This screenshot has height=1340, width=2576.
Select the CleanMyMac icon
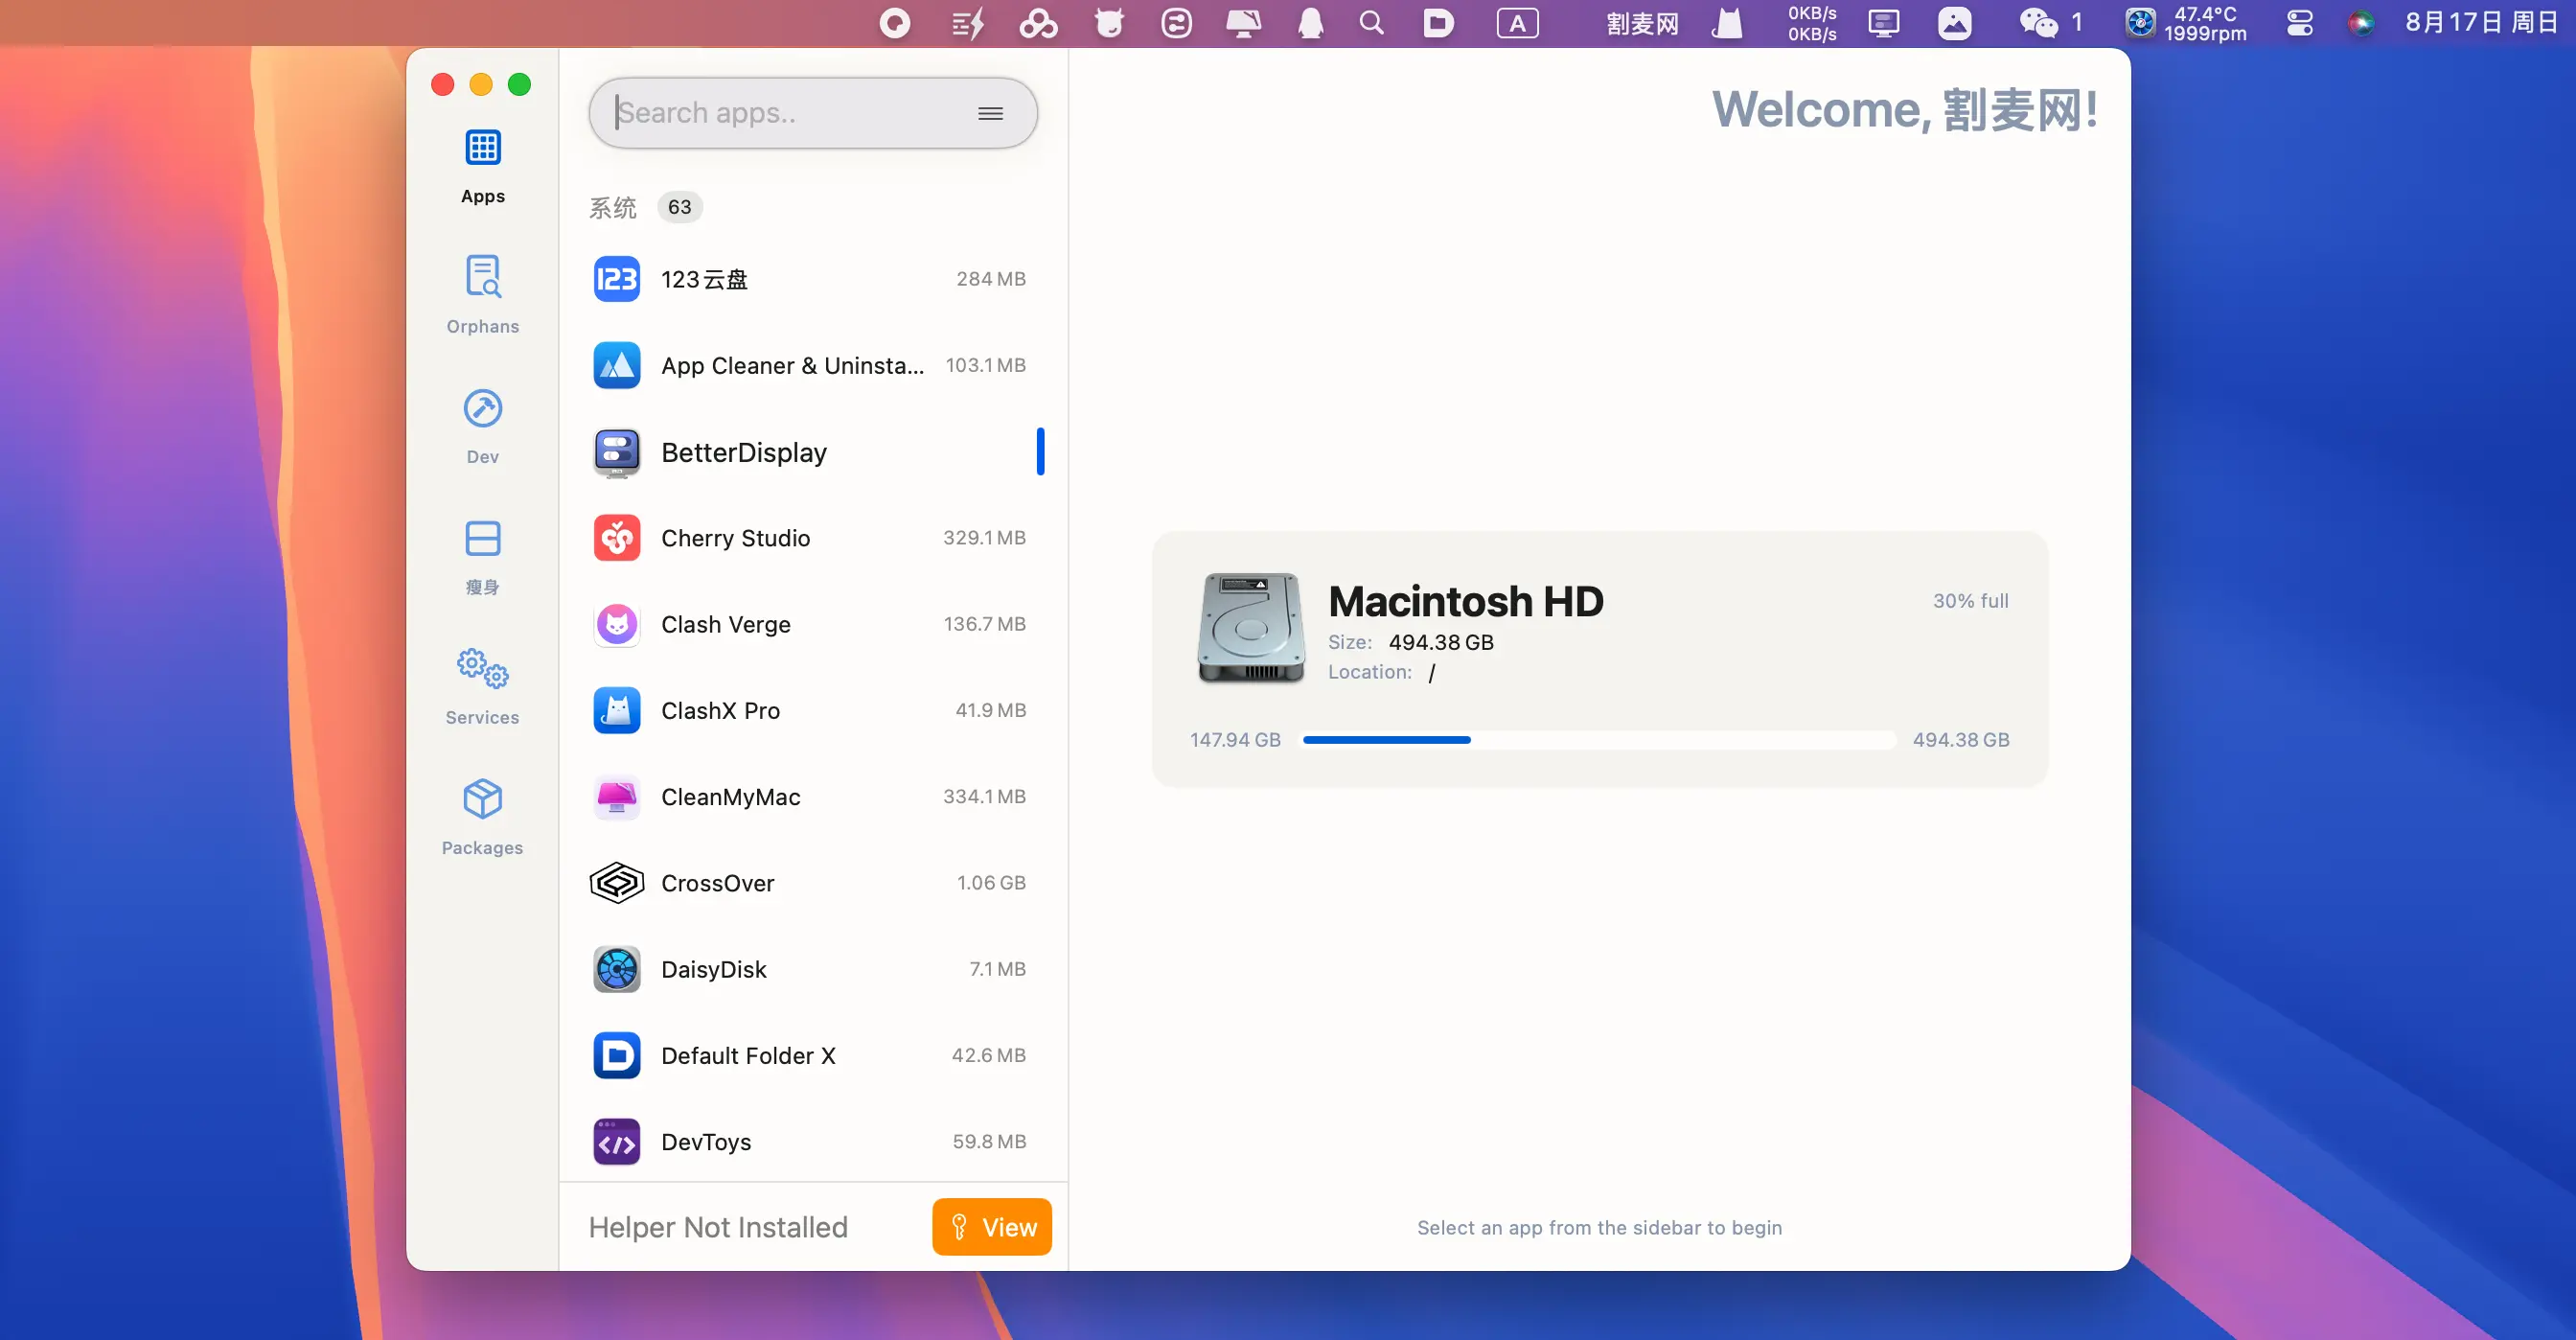point(617,797)
